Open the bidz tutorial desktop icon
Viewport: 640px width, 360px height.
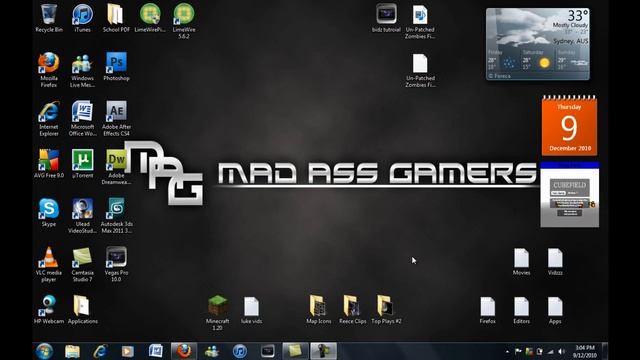pos(386,18)
